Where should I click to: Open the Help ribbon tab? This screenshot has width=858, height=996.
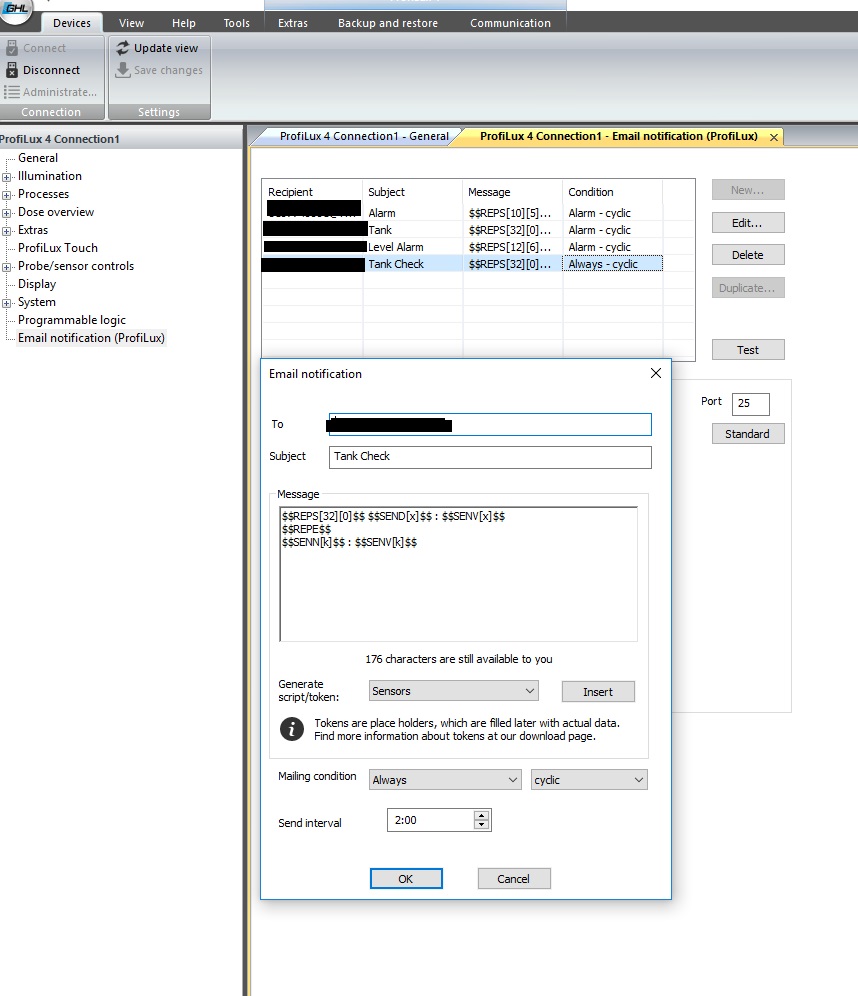click(184, 23)
